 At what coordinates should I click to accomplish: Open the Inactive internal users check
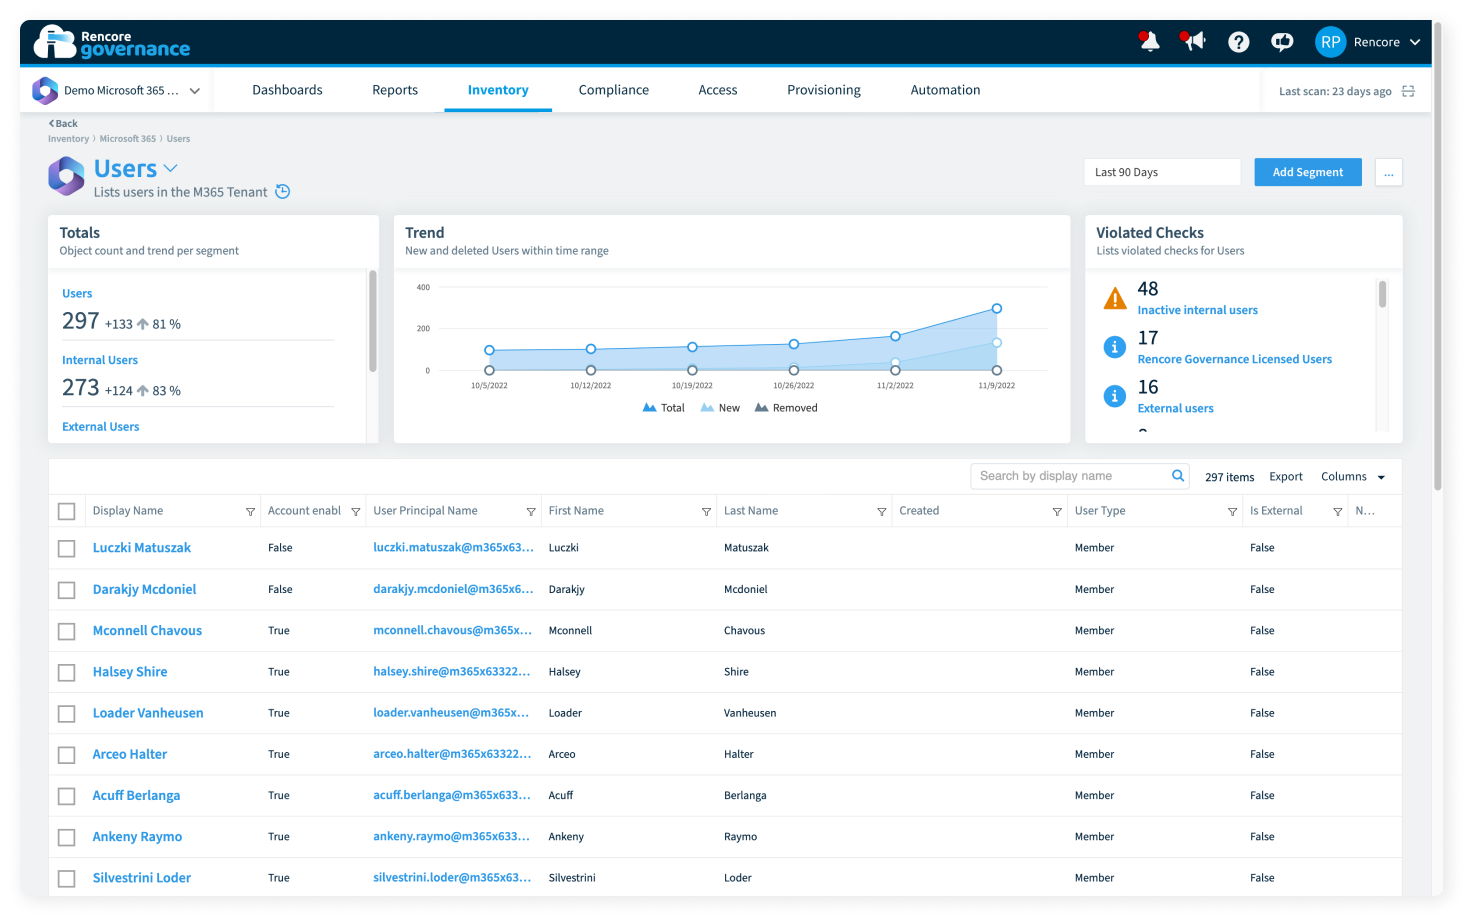point(1197,310)
